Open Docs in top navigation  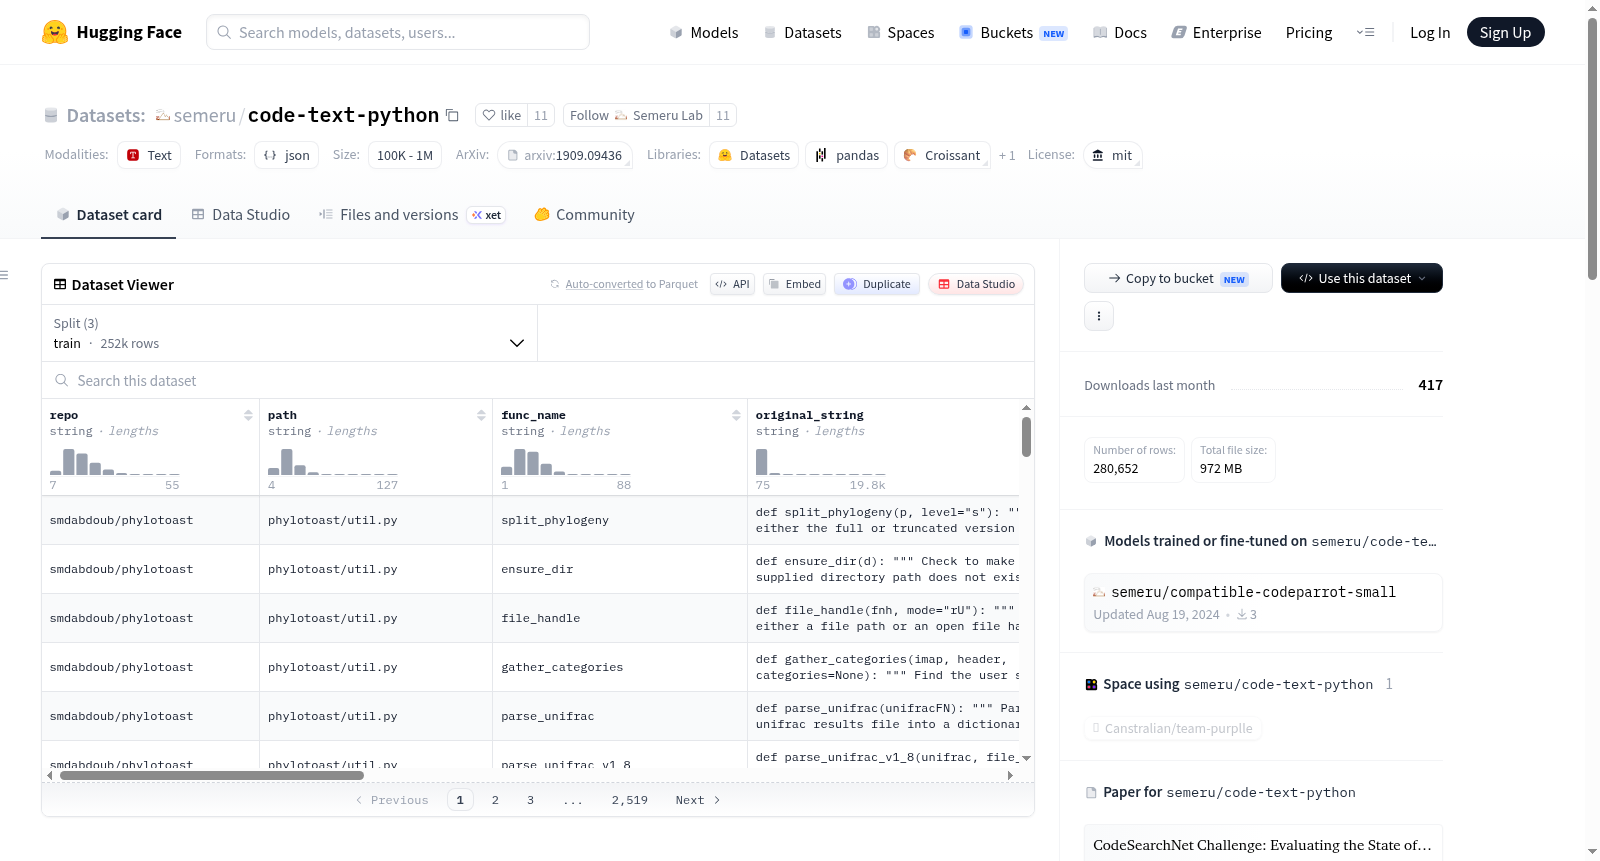tap(1120, 32)
